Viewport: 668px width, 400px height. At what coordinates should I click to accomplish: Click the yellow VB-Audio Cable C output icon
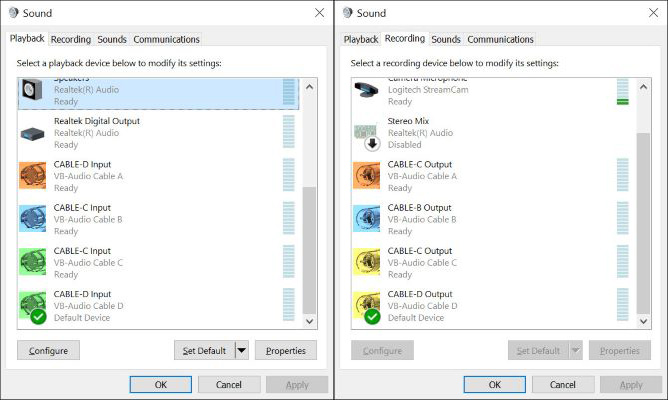[x=366, y=262]
